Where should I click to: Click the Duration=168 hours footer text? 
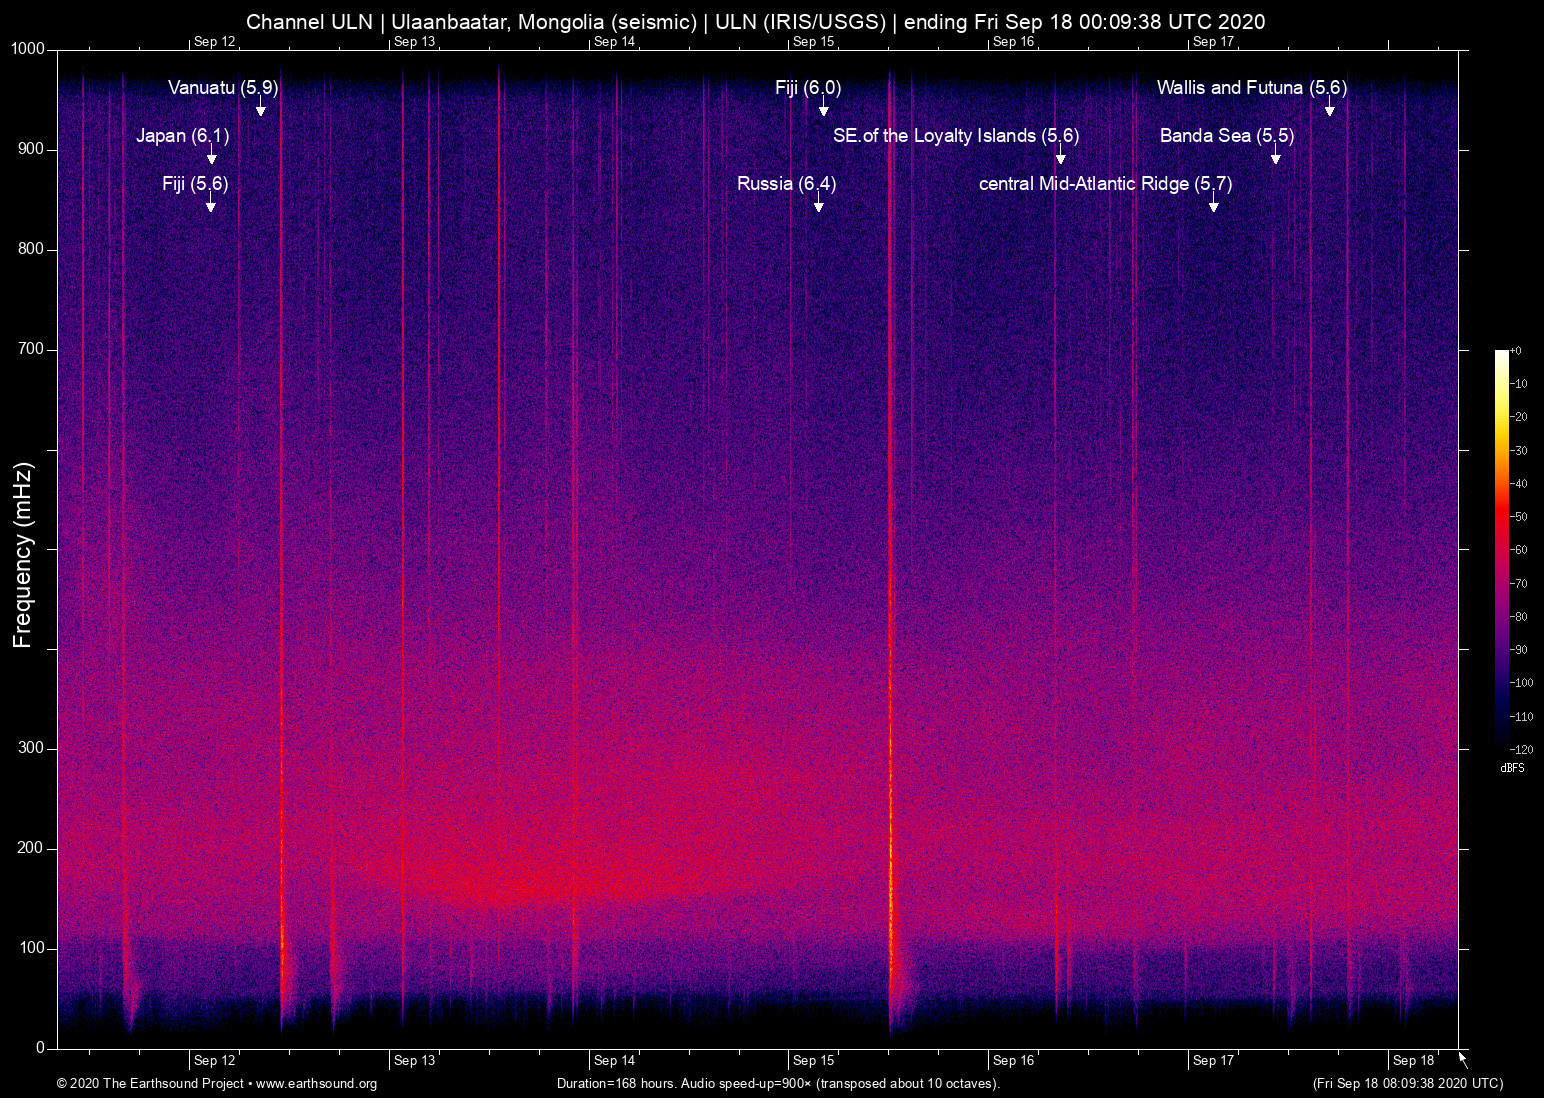coord(778,1084)
